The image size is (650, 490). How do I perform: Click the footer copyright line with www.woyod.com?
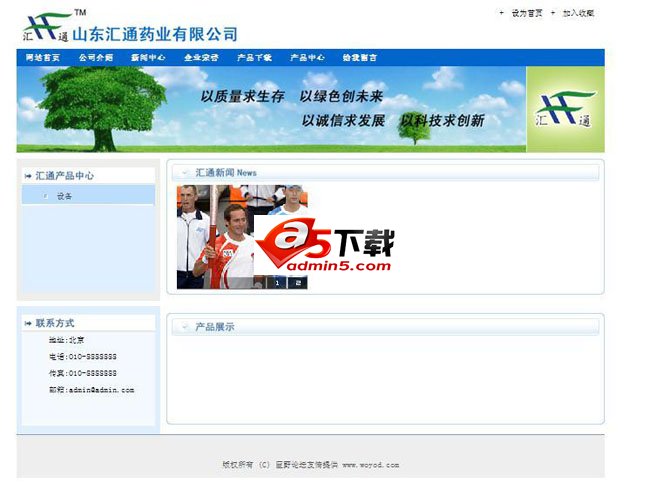point(310,465)
